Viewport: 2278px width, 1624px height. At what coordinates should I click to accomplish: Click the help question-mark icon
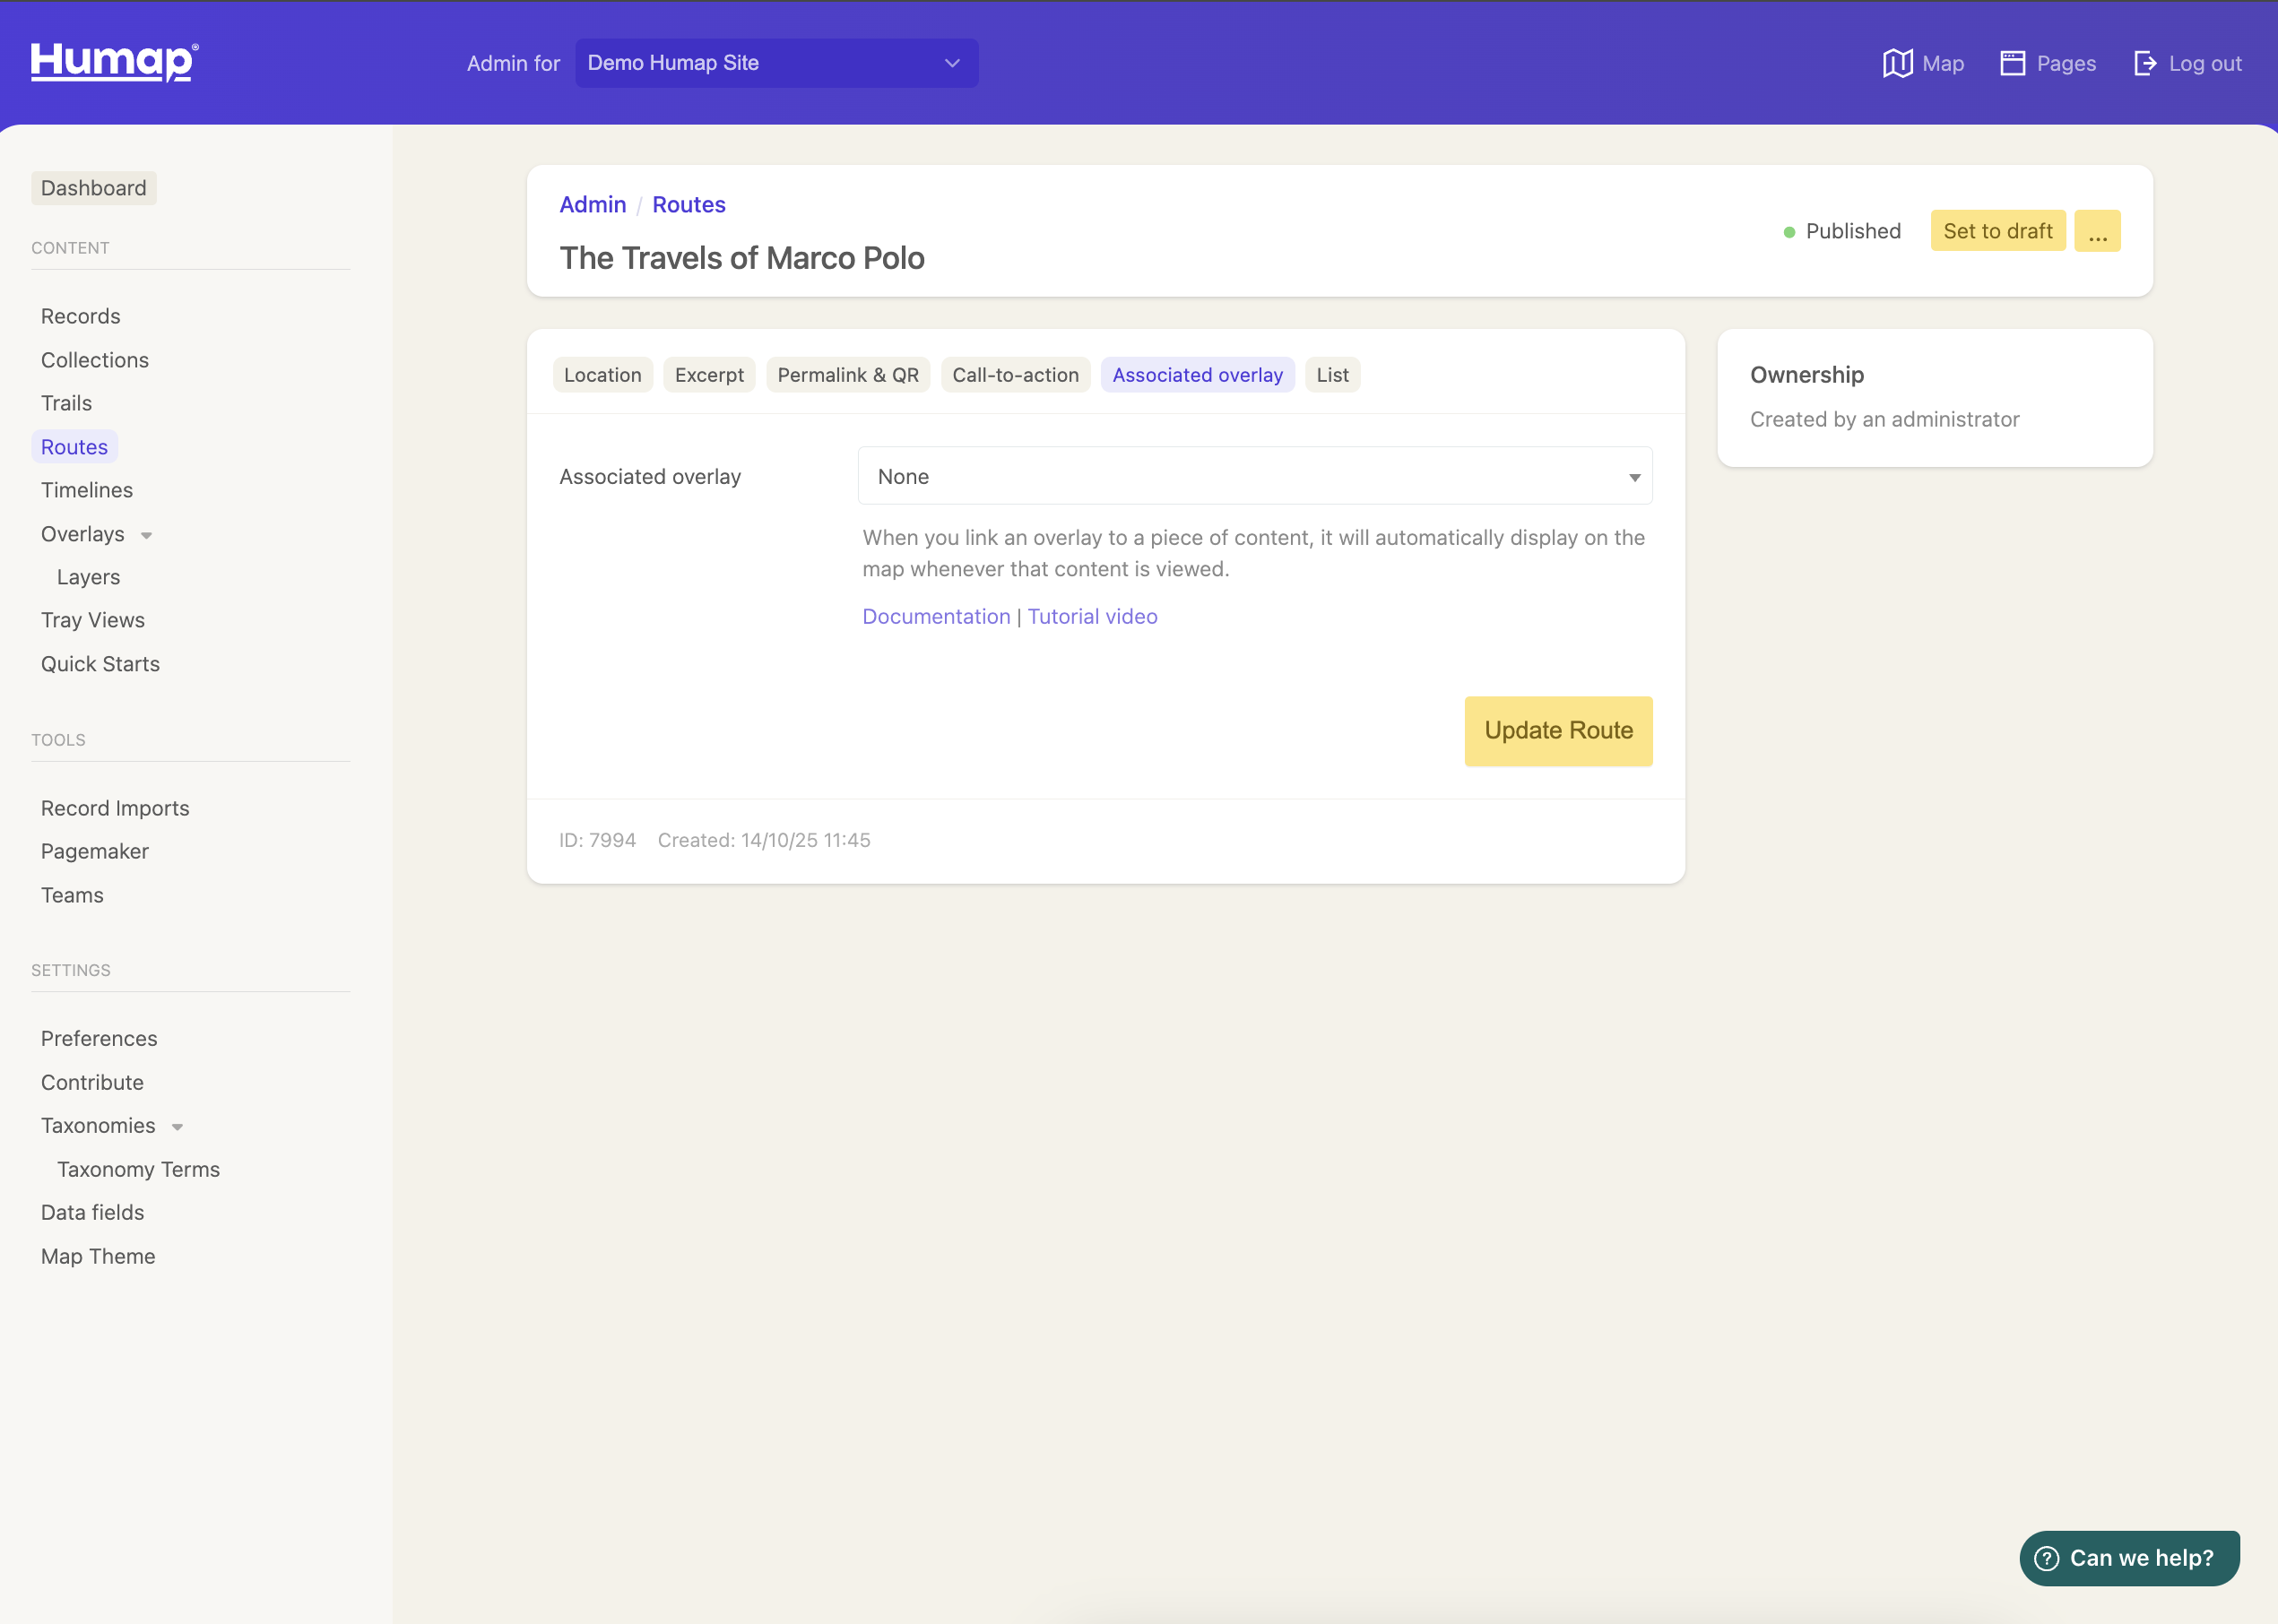[x=2047, y=1558]
